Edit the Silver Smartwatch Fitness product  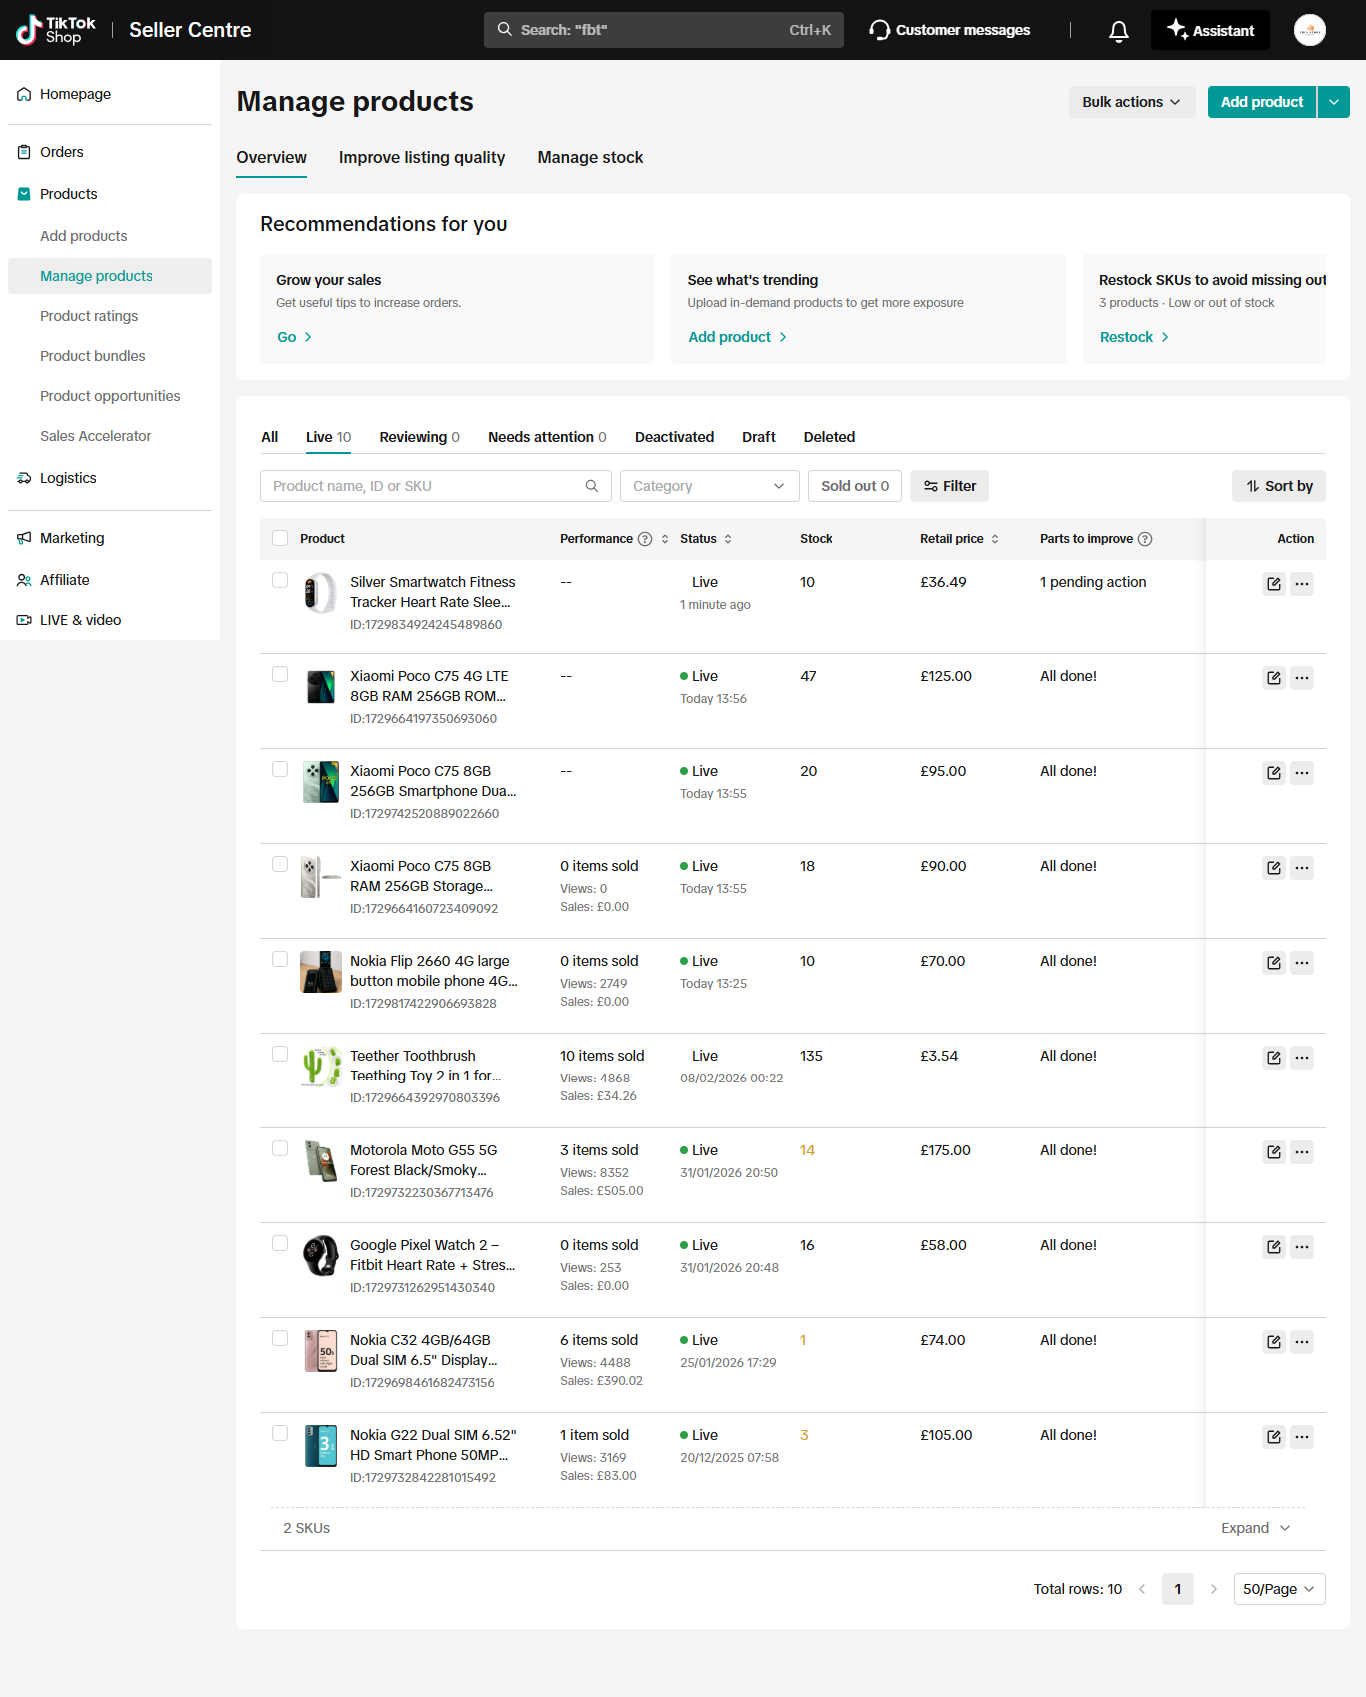pos(1273,584)
